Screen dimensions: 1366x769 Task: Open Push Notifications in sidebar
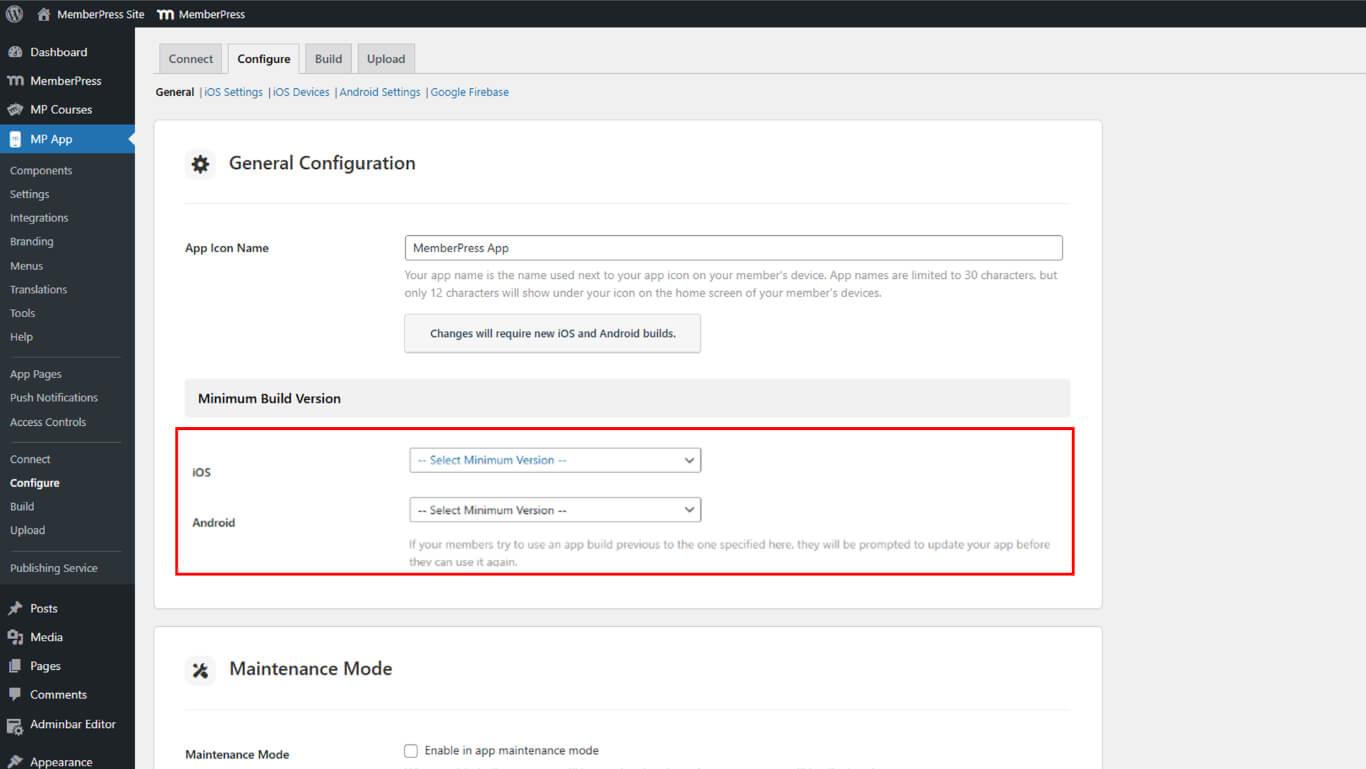[x=54, y=398]
